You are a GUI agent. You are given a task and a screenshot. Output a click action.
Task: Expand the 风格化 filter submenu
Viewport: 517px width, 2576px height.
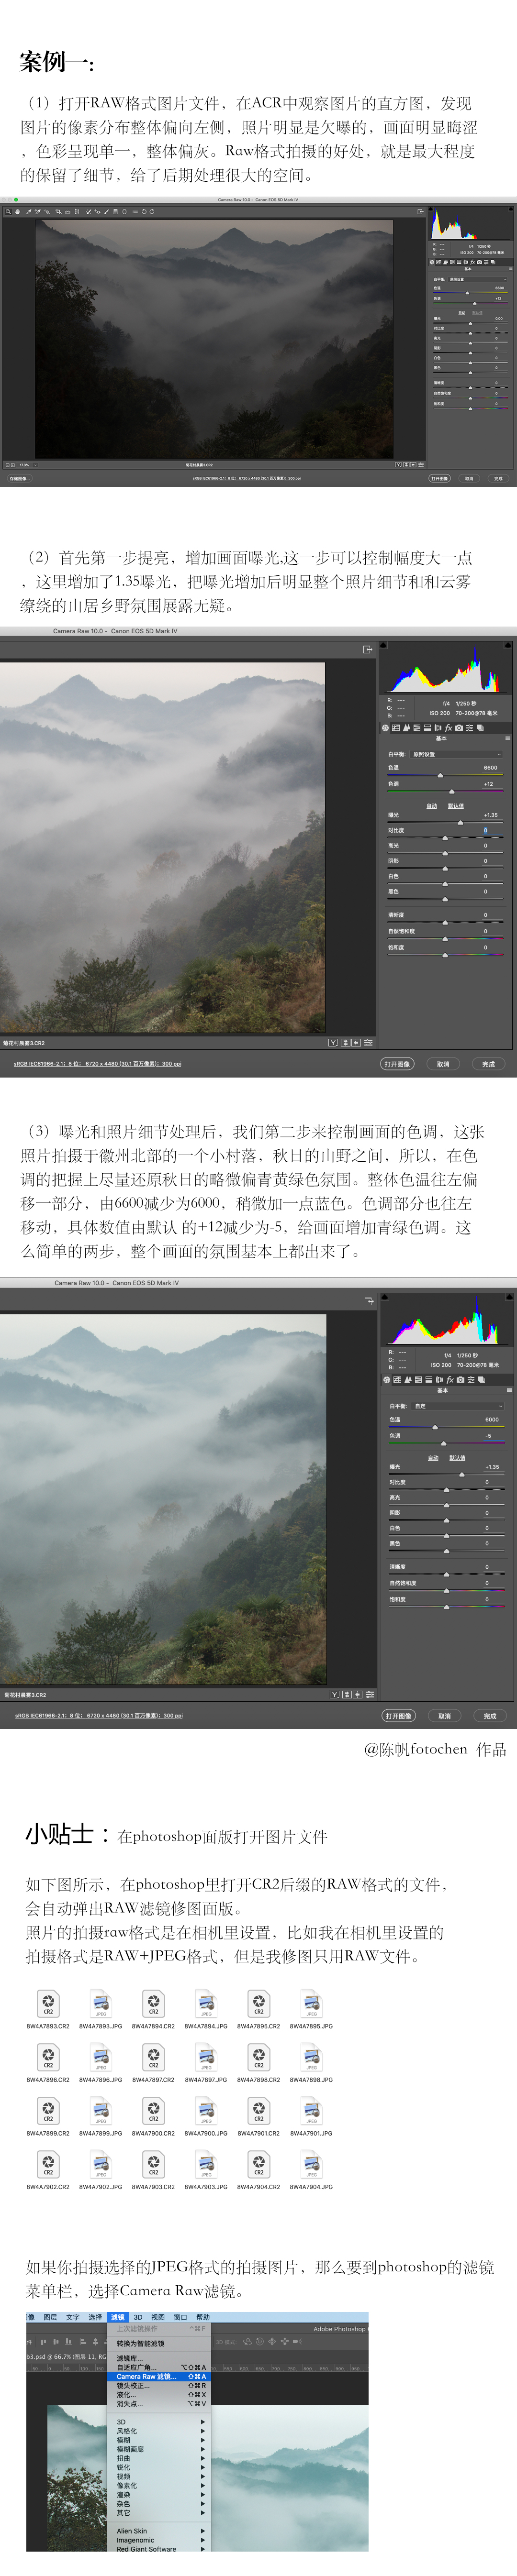161,2431
